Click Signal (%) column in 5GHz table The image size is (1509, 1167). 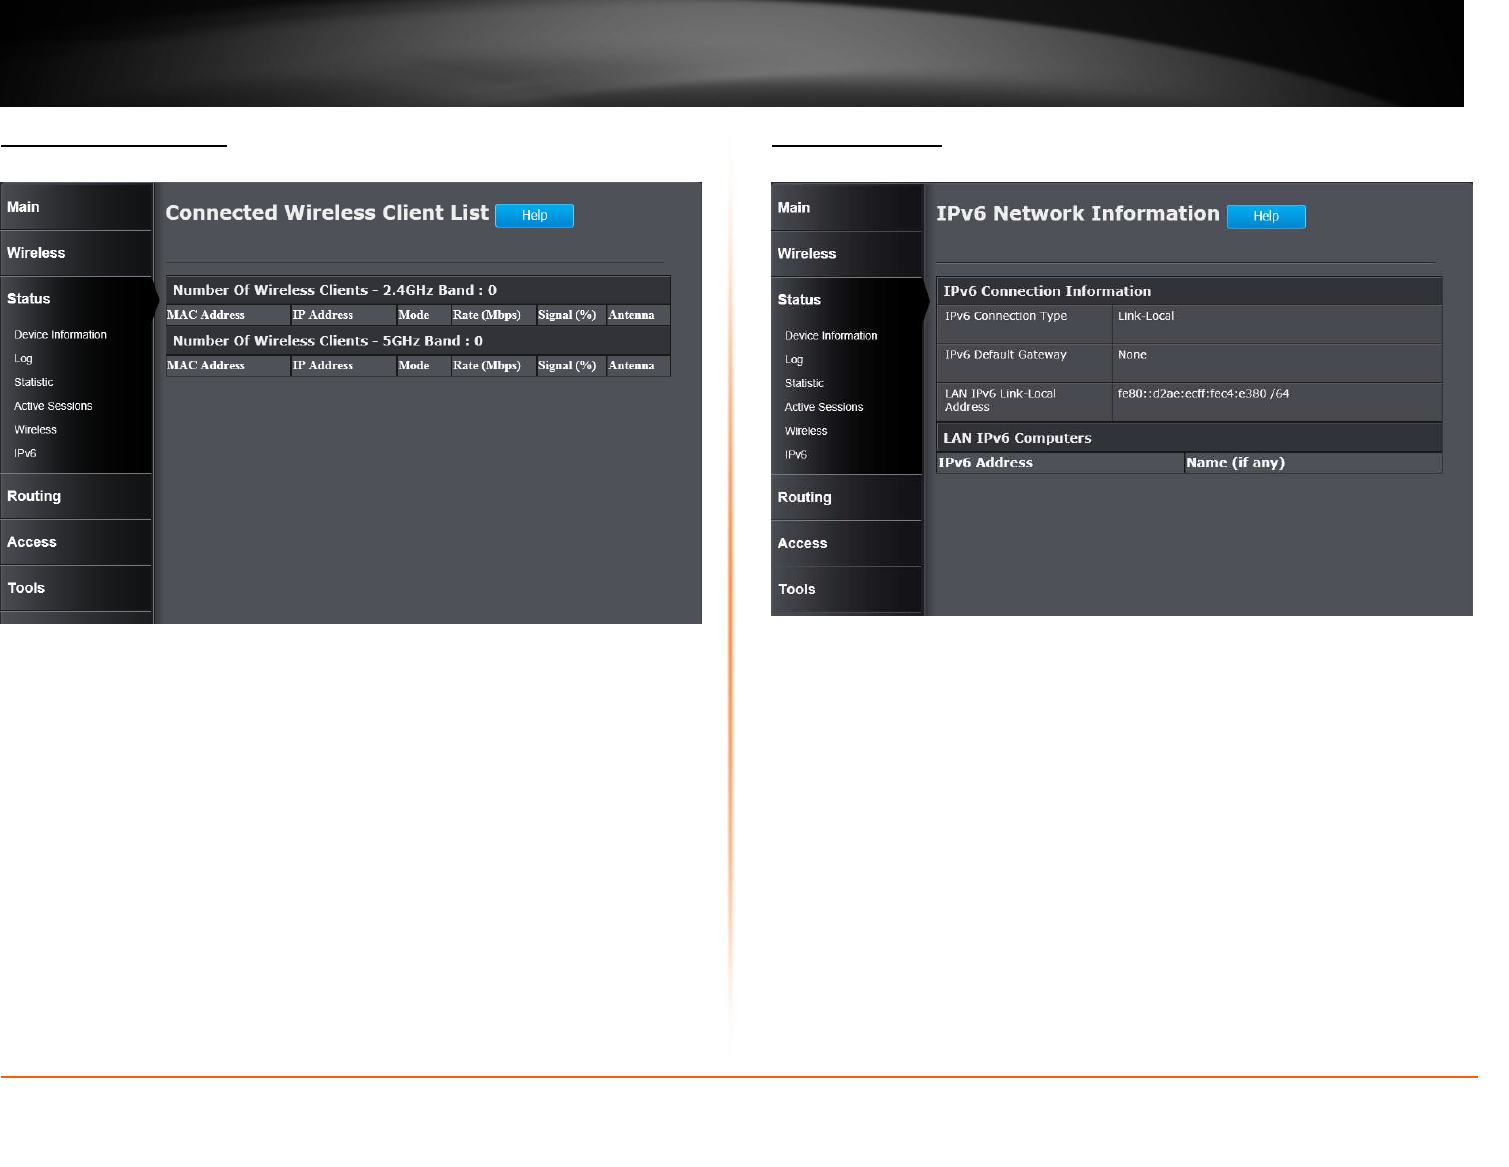click(x=571, y=366)
